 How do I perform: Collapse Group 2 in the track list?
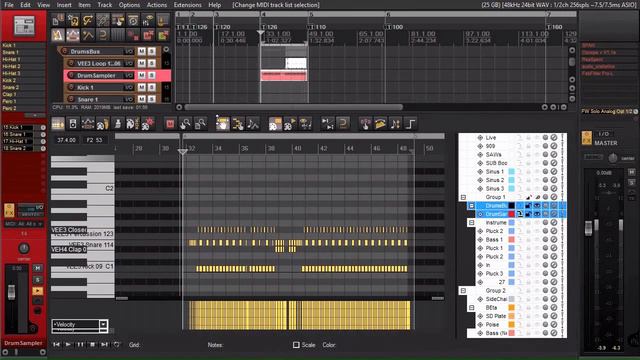pyautogui.click(x=463, y=291)
